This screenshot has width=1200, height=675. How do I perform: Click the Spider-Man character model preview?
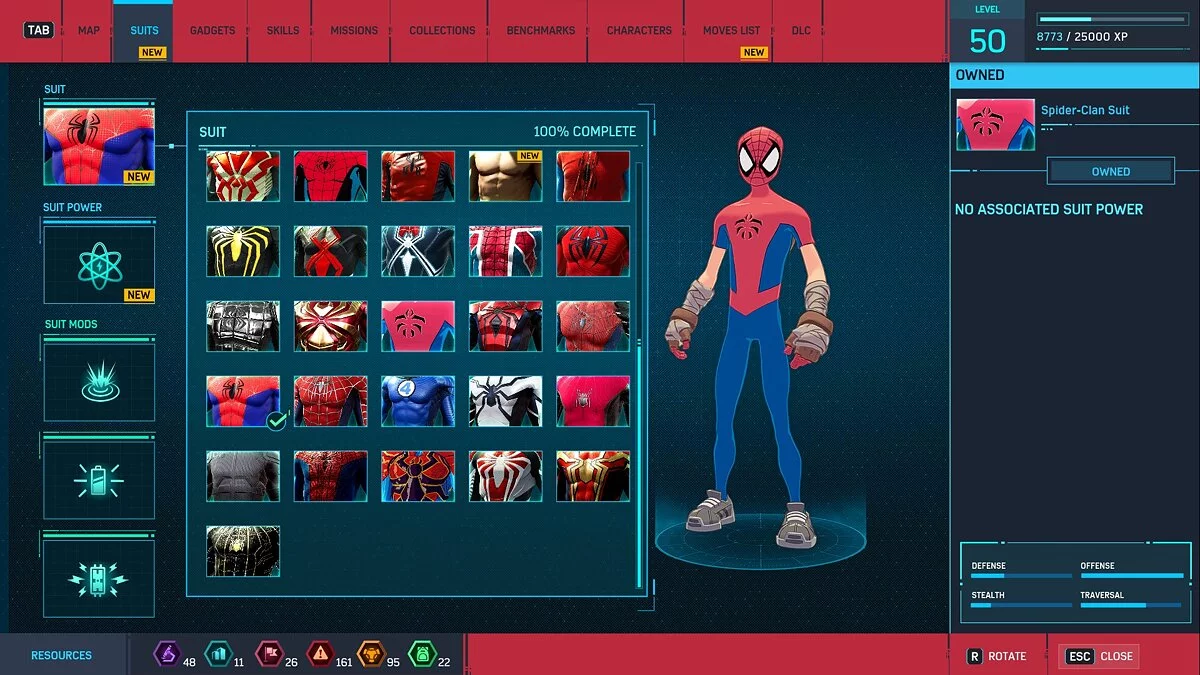point(755,340)
